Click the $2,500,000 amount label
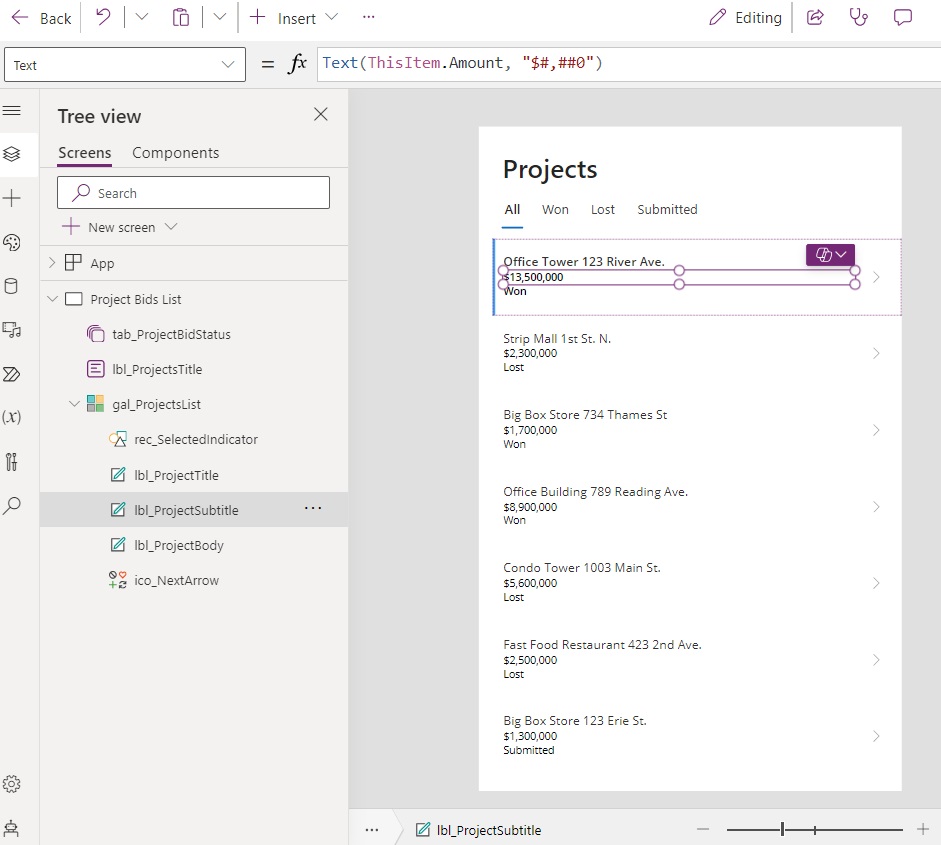This screenshot has width=941, height=845. click(x=530, y=660)
